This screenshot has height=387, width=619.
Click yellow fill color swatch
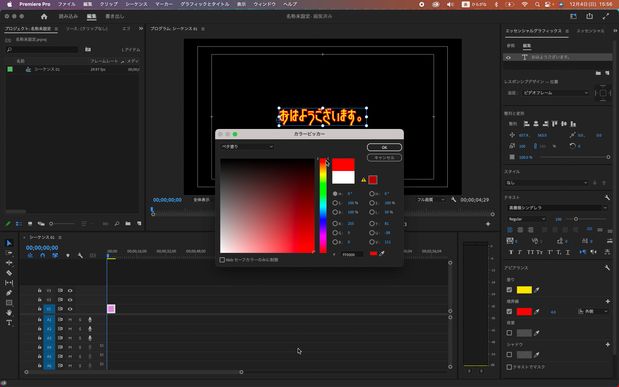pos(524,290)
